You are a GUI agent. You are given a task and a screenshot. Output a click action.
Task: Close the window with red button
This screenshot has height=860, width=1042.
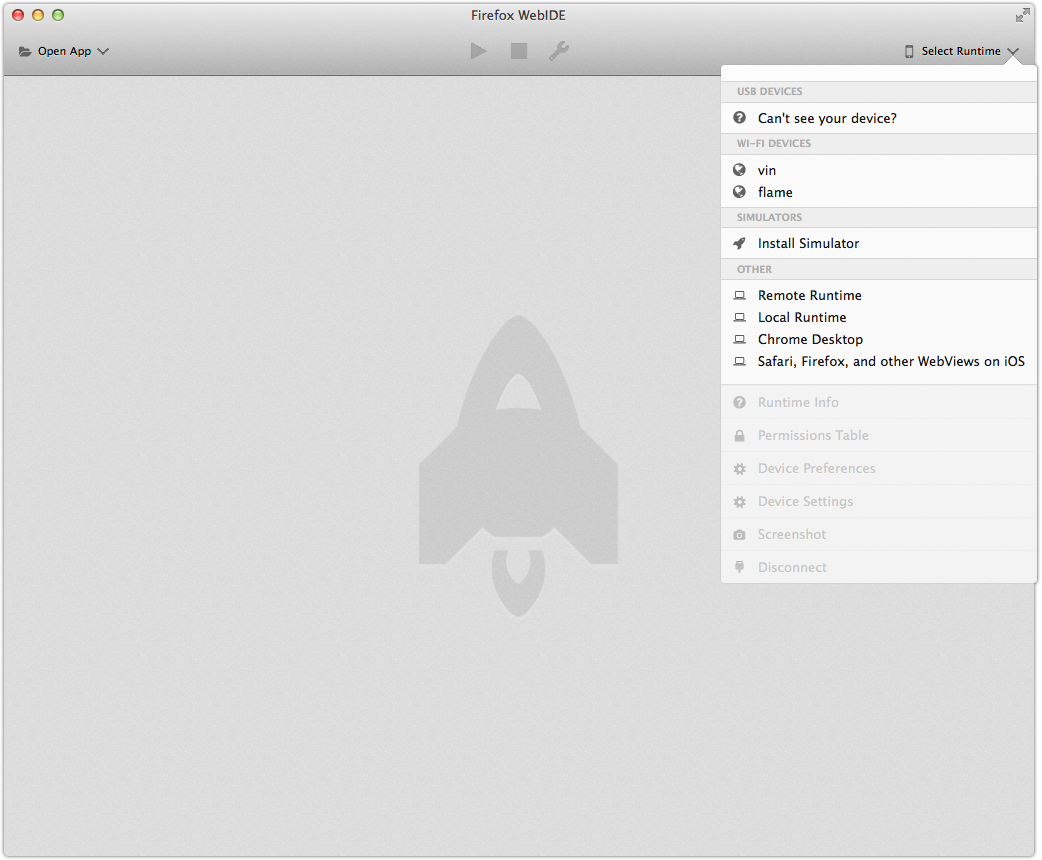18,15
